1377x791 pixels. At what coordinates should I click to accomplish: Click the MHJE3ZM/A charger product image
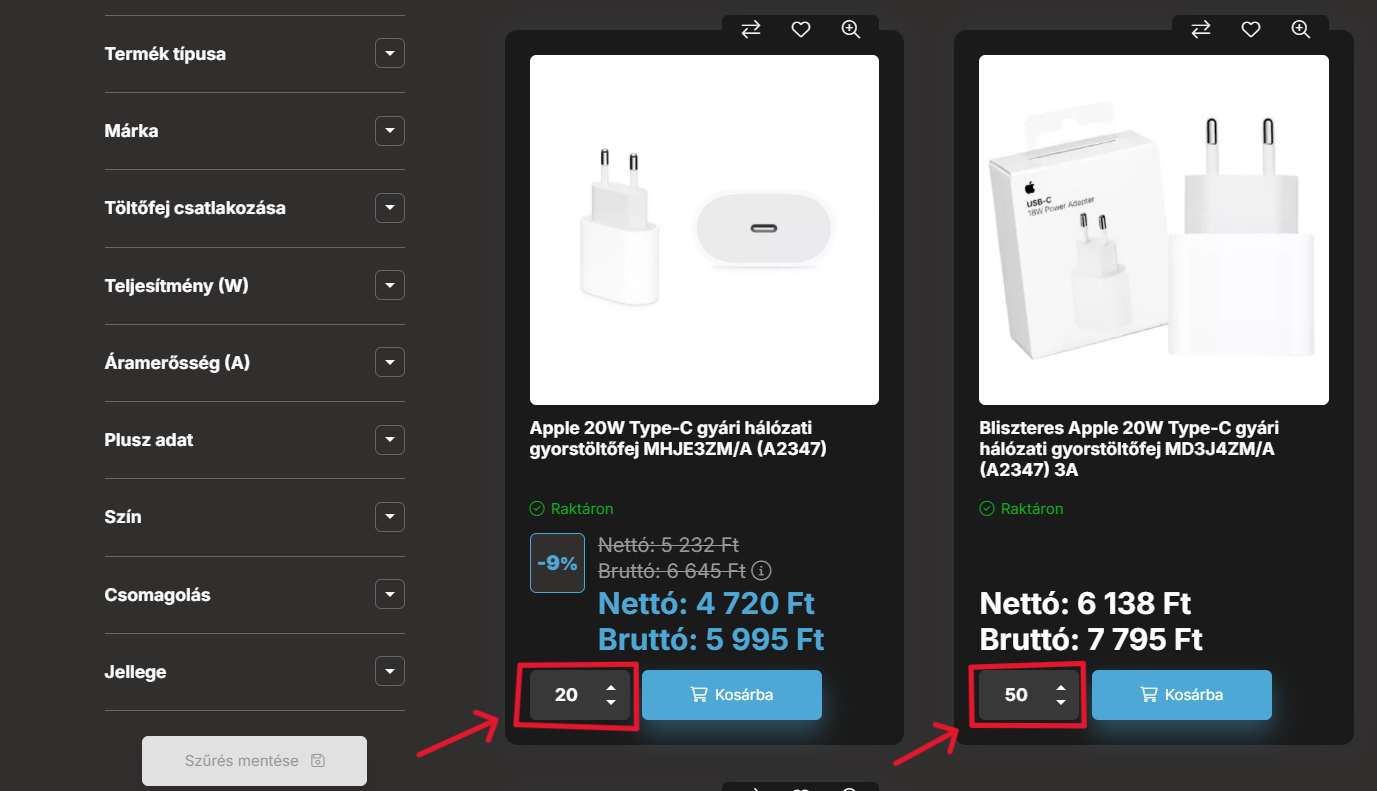(704, 230)
